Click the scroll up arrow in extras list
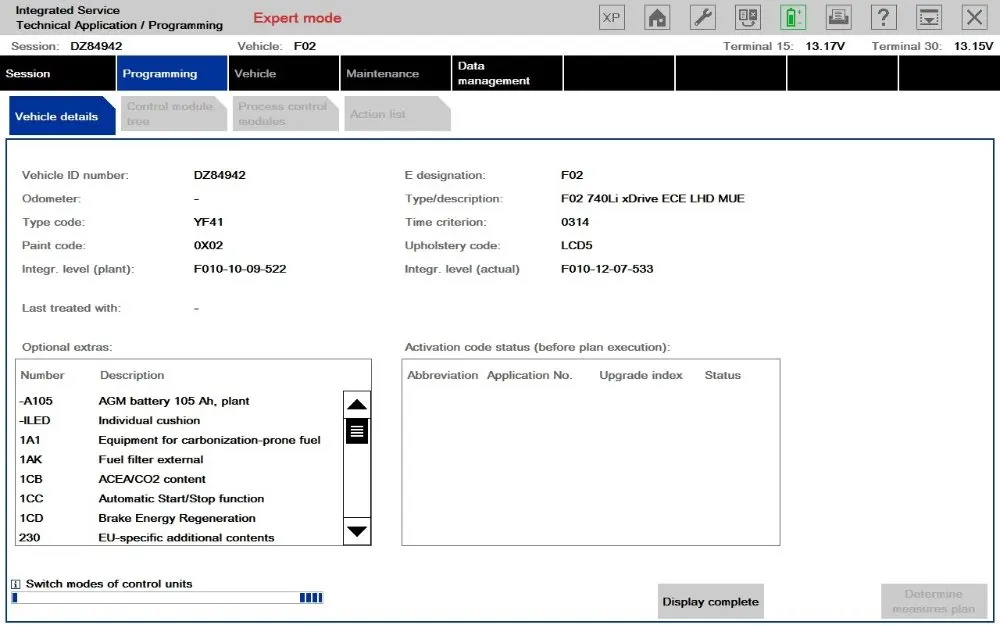1000x625 pixels. (357, 403)
